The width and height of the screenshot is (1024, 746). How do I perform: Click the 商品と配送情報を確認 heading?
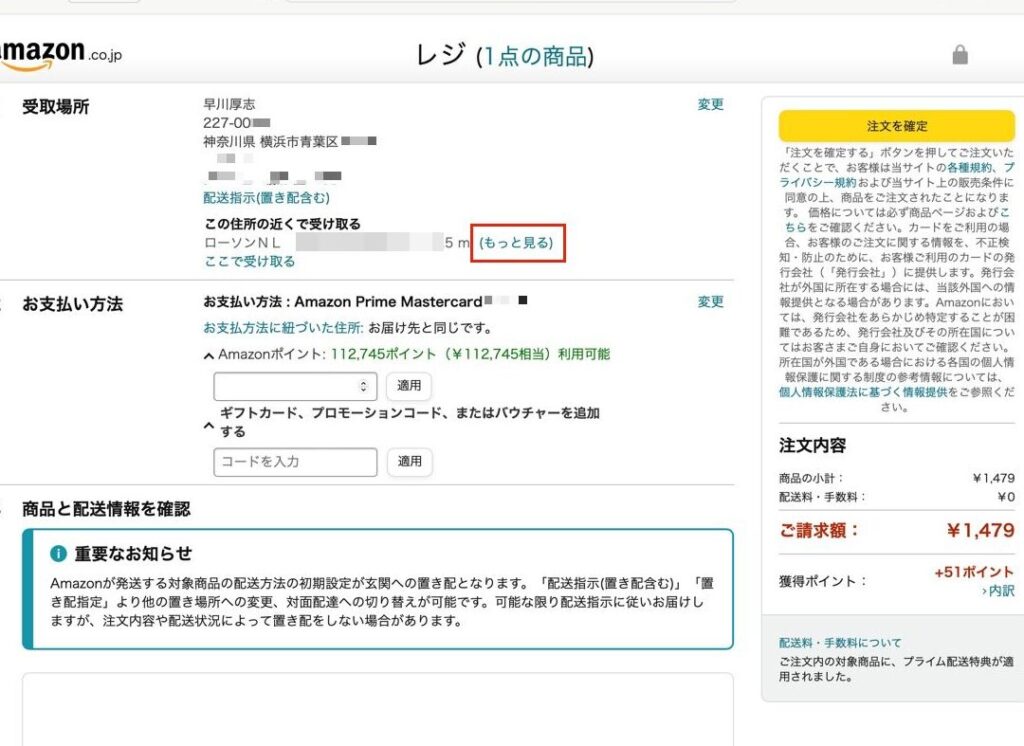pos(106,509)
